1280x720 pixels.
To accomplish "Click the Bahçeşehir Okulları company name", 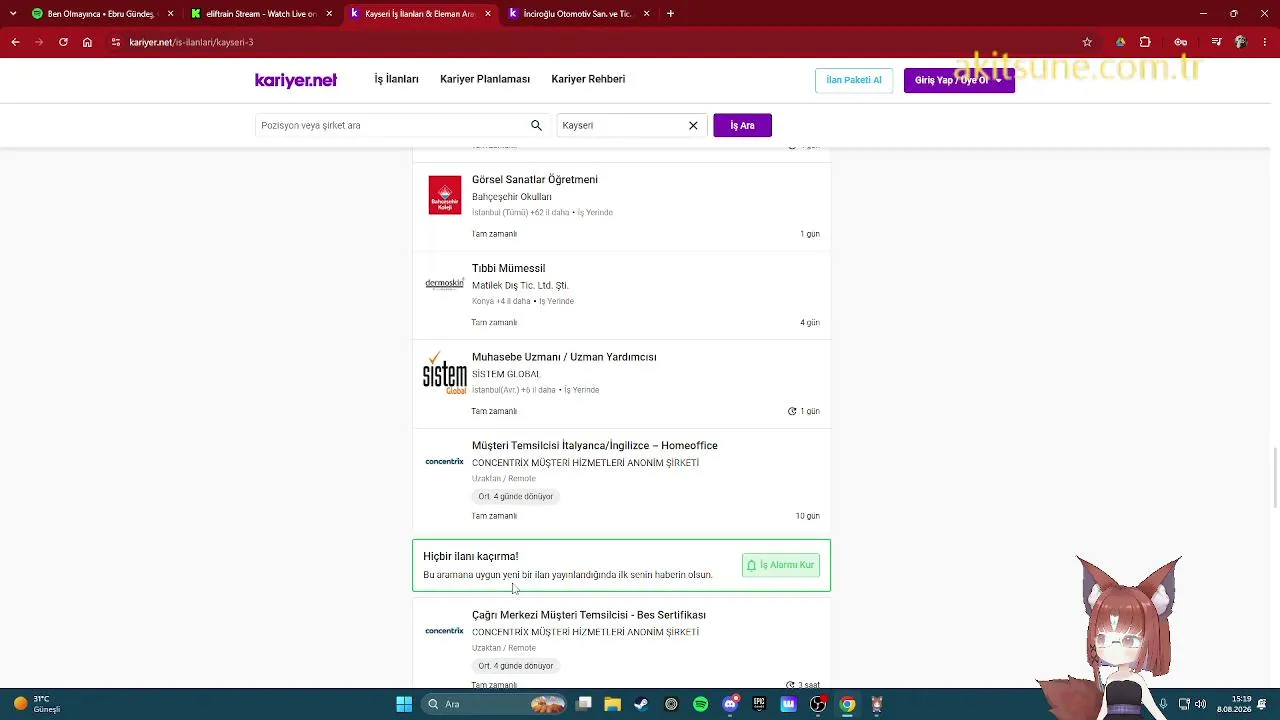I will [x=512, y=197].
